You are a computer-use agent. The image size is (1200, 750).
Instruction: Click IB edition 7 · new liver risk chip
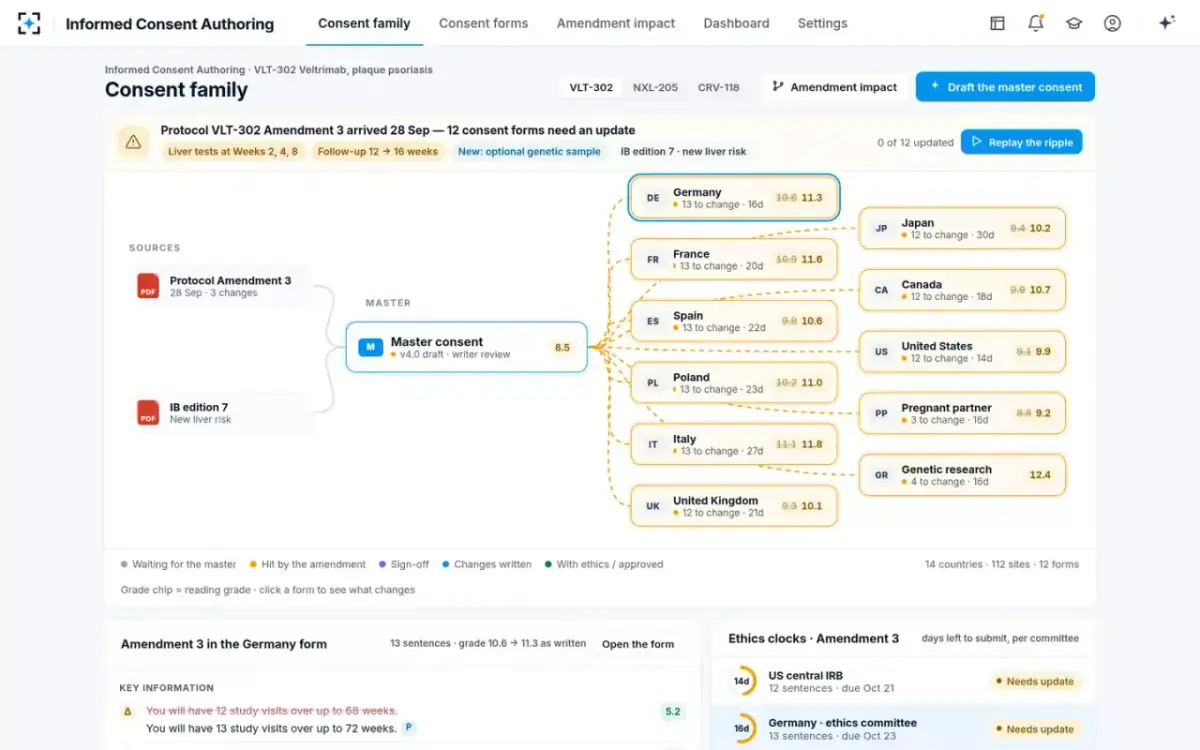[683, 152]
